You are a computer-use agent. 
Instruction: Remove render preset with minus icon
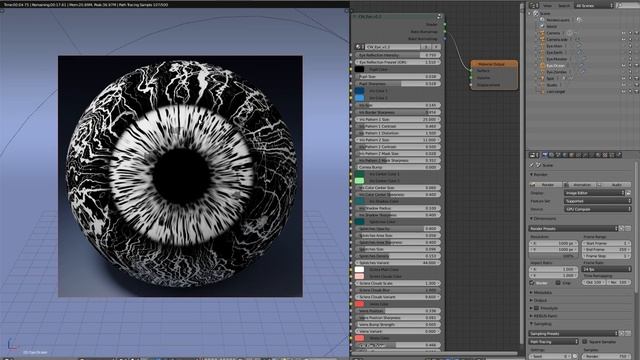[x=628, y=228]
